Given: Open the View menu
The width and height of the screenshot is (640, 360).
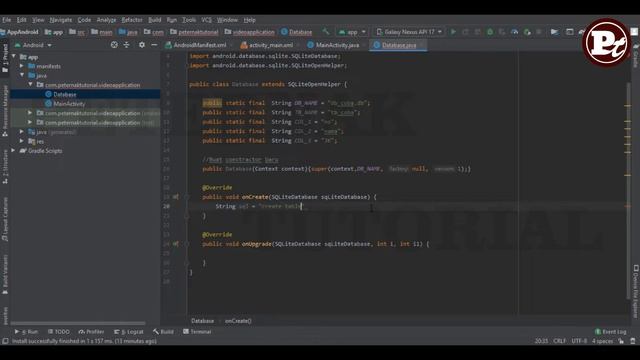Looking at the screenshot, I should (38, 20).
